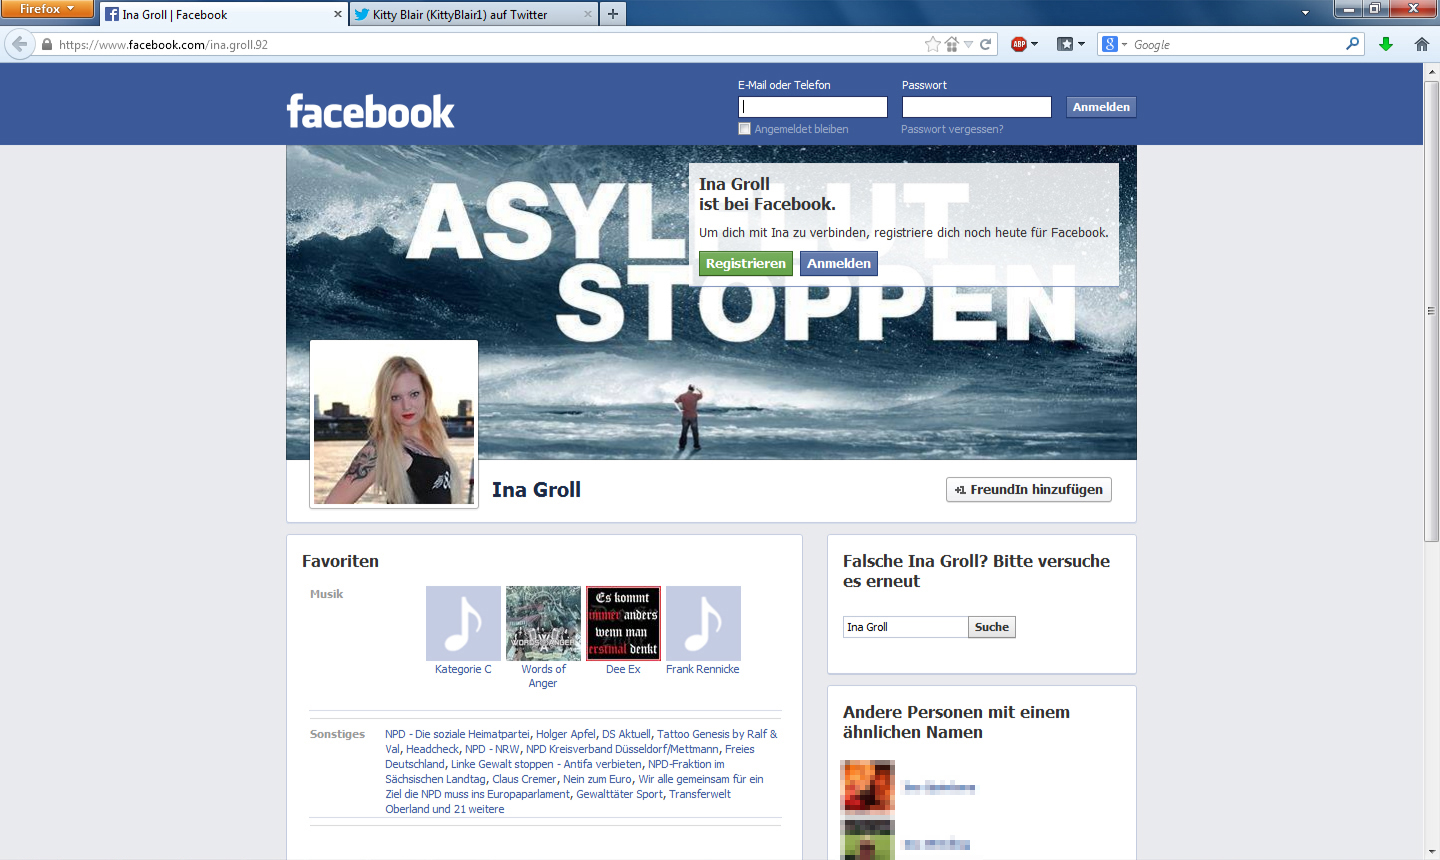Click the browser back arrow button
1440x860 pixels.
[x=19, y=44]
